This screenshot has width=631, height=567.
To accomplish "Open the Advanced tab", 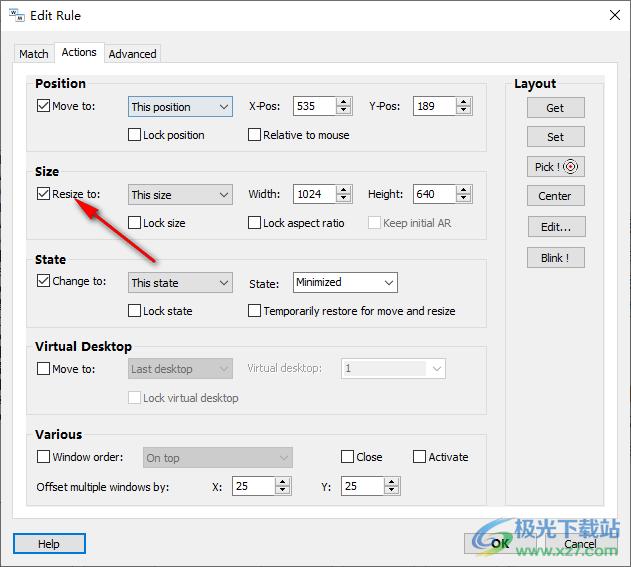I will point(132,54).
